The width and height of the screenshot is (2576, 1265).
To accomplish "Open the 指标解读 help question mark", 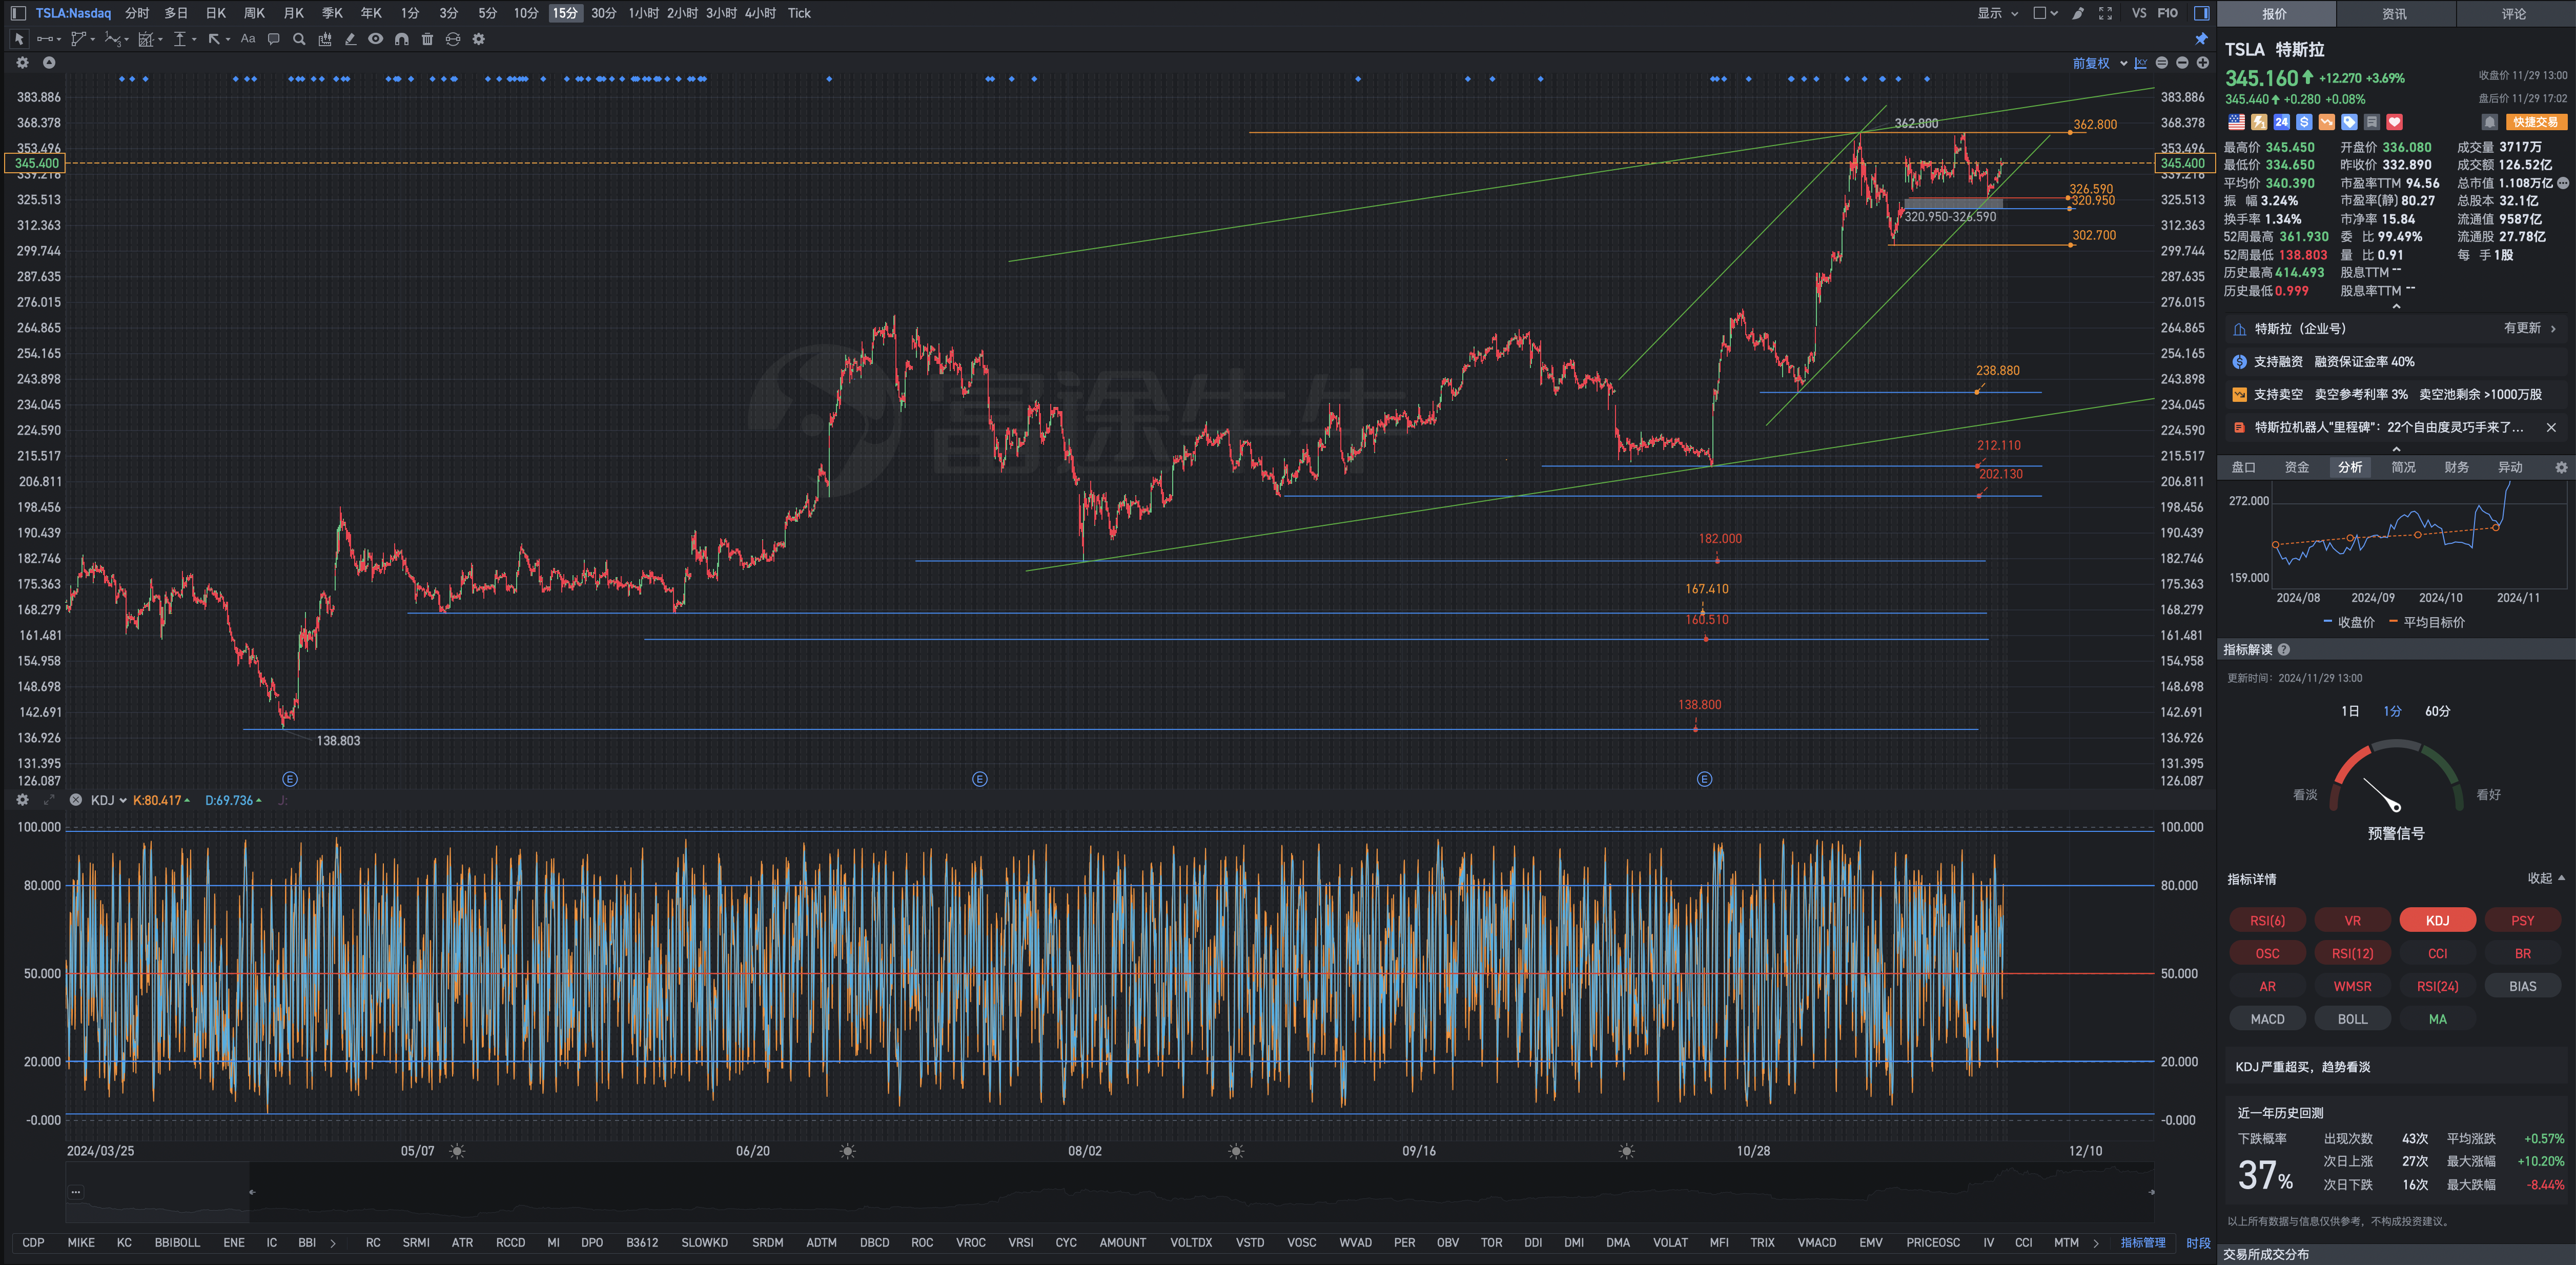I will coord(2284,650).
